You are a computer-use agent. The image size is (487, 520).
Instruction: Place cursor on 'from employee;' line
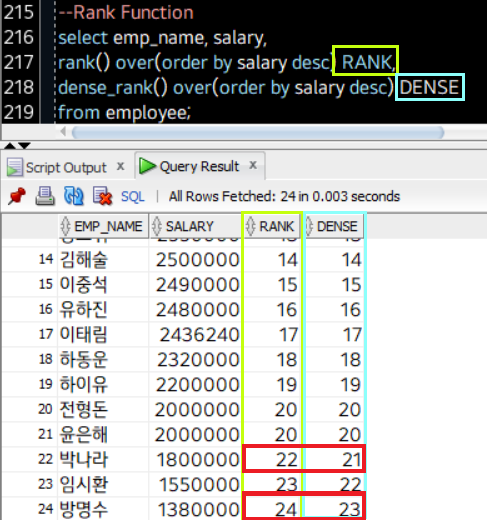124,113
